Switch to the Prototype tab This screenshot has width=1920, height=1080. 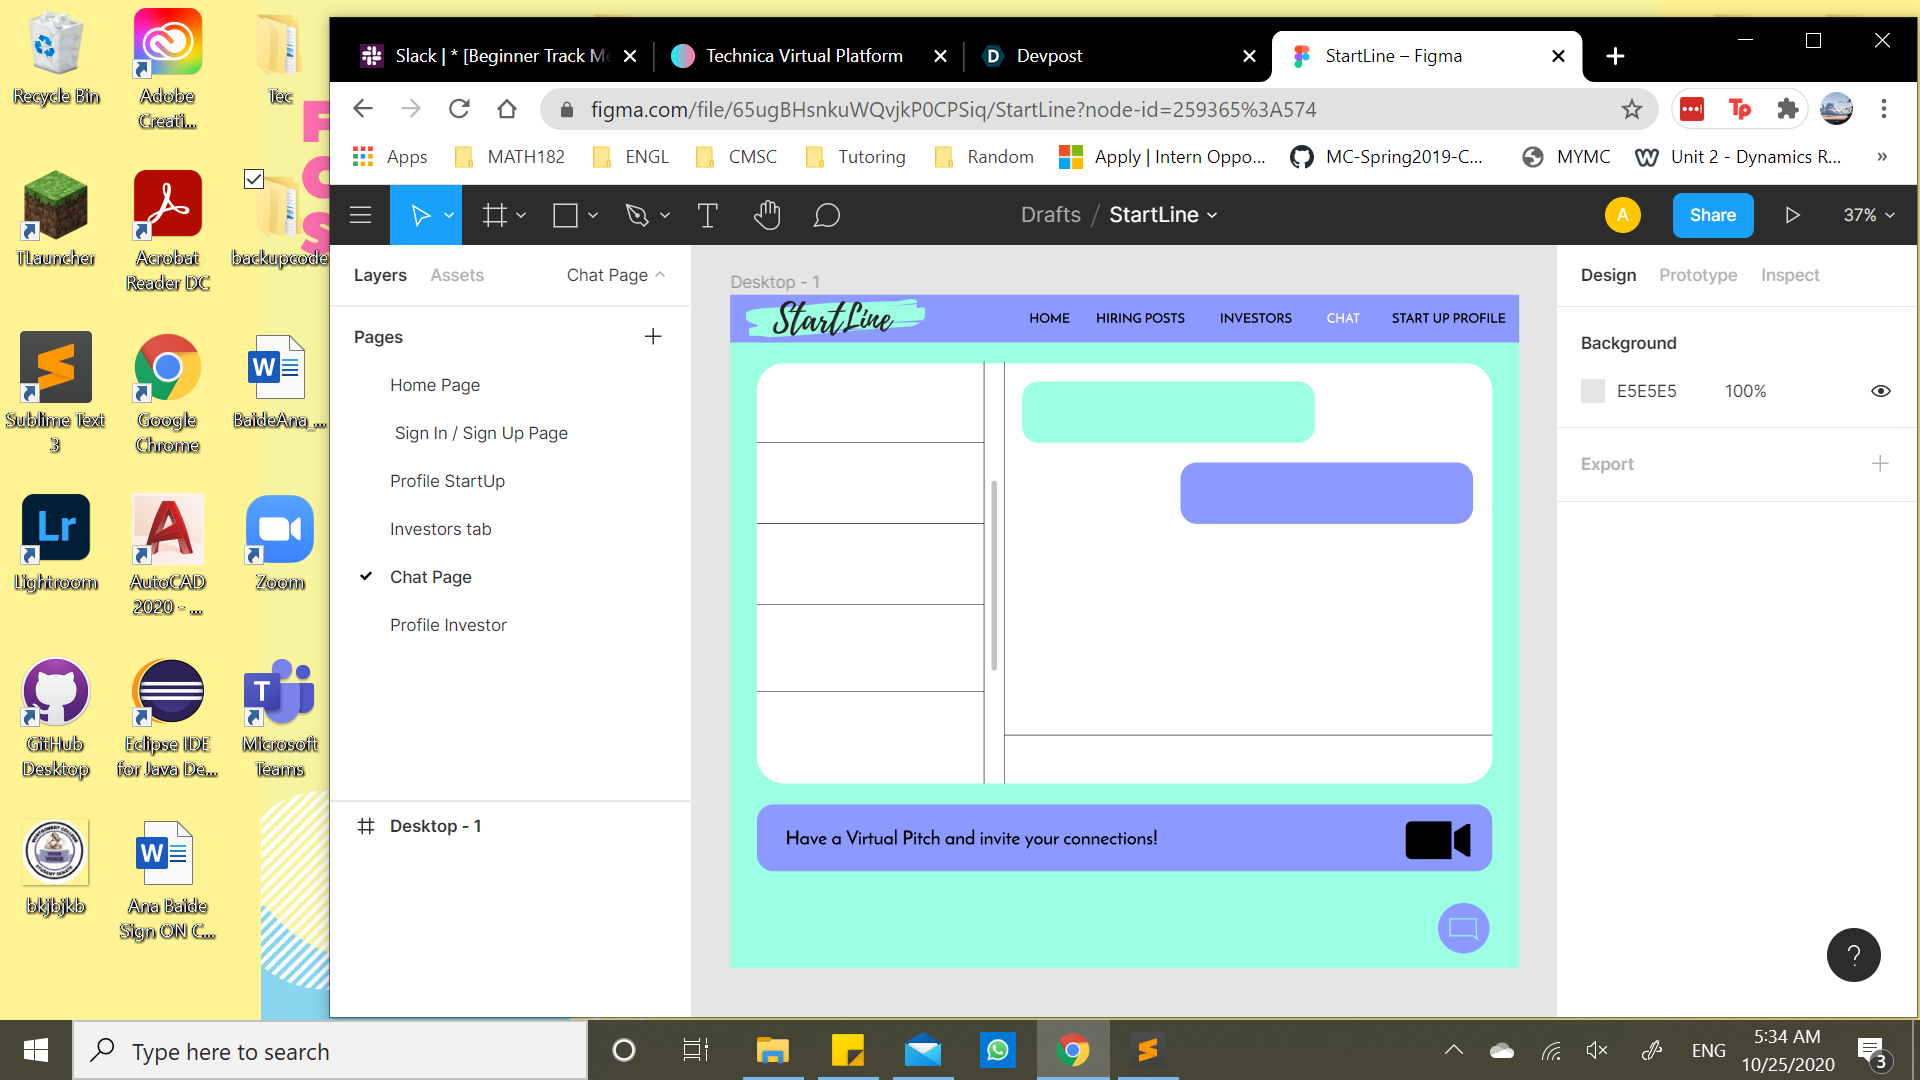(1697, 275)
